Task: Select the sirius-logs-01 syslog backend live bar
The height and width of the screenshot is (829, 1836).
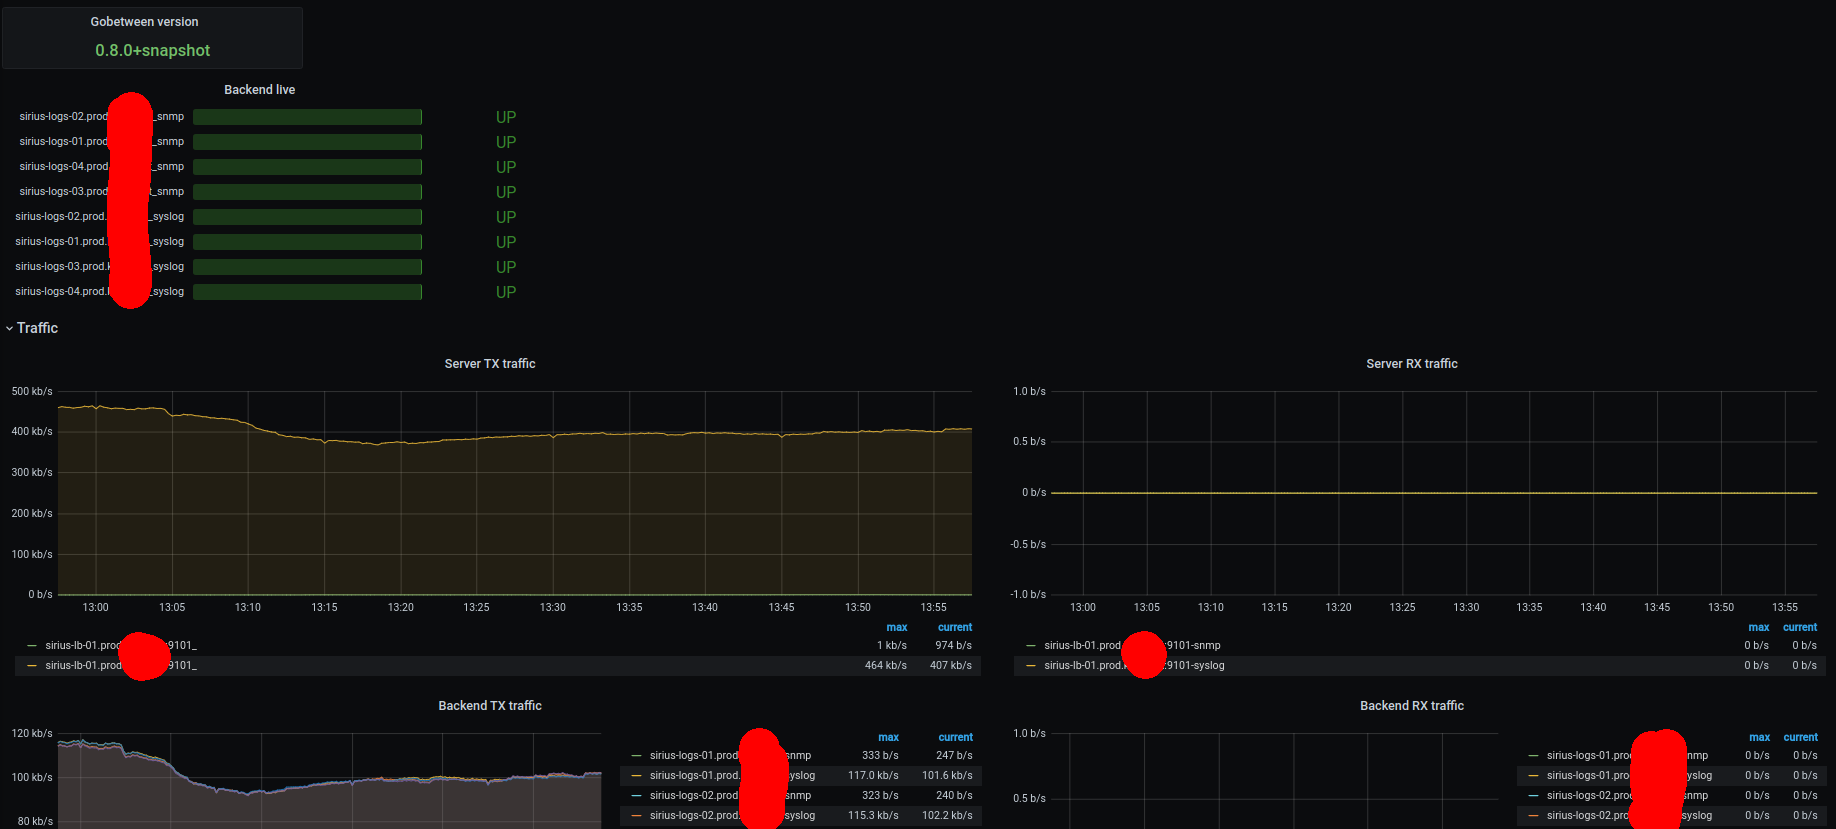Action: (x=307, y=242)
